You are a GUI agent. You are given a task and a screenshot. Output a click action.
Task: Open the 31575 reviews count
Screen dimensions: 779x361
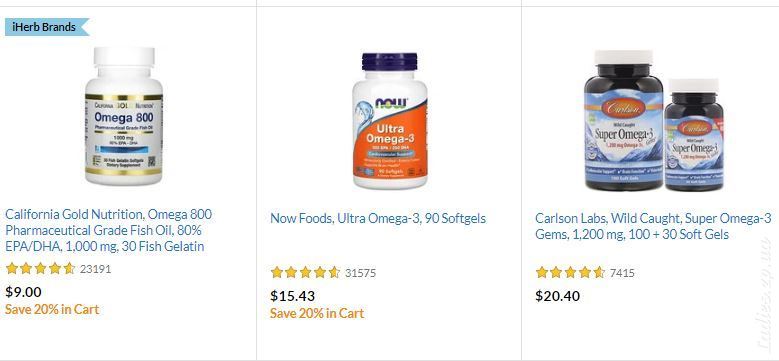tap(361, 273)
